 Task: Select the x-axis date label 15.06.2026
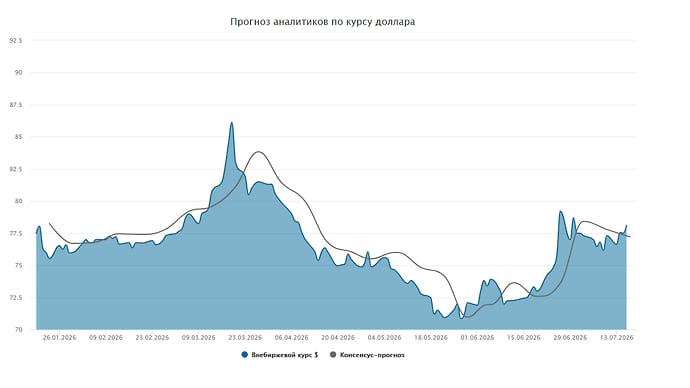point(524,337)
